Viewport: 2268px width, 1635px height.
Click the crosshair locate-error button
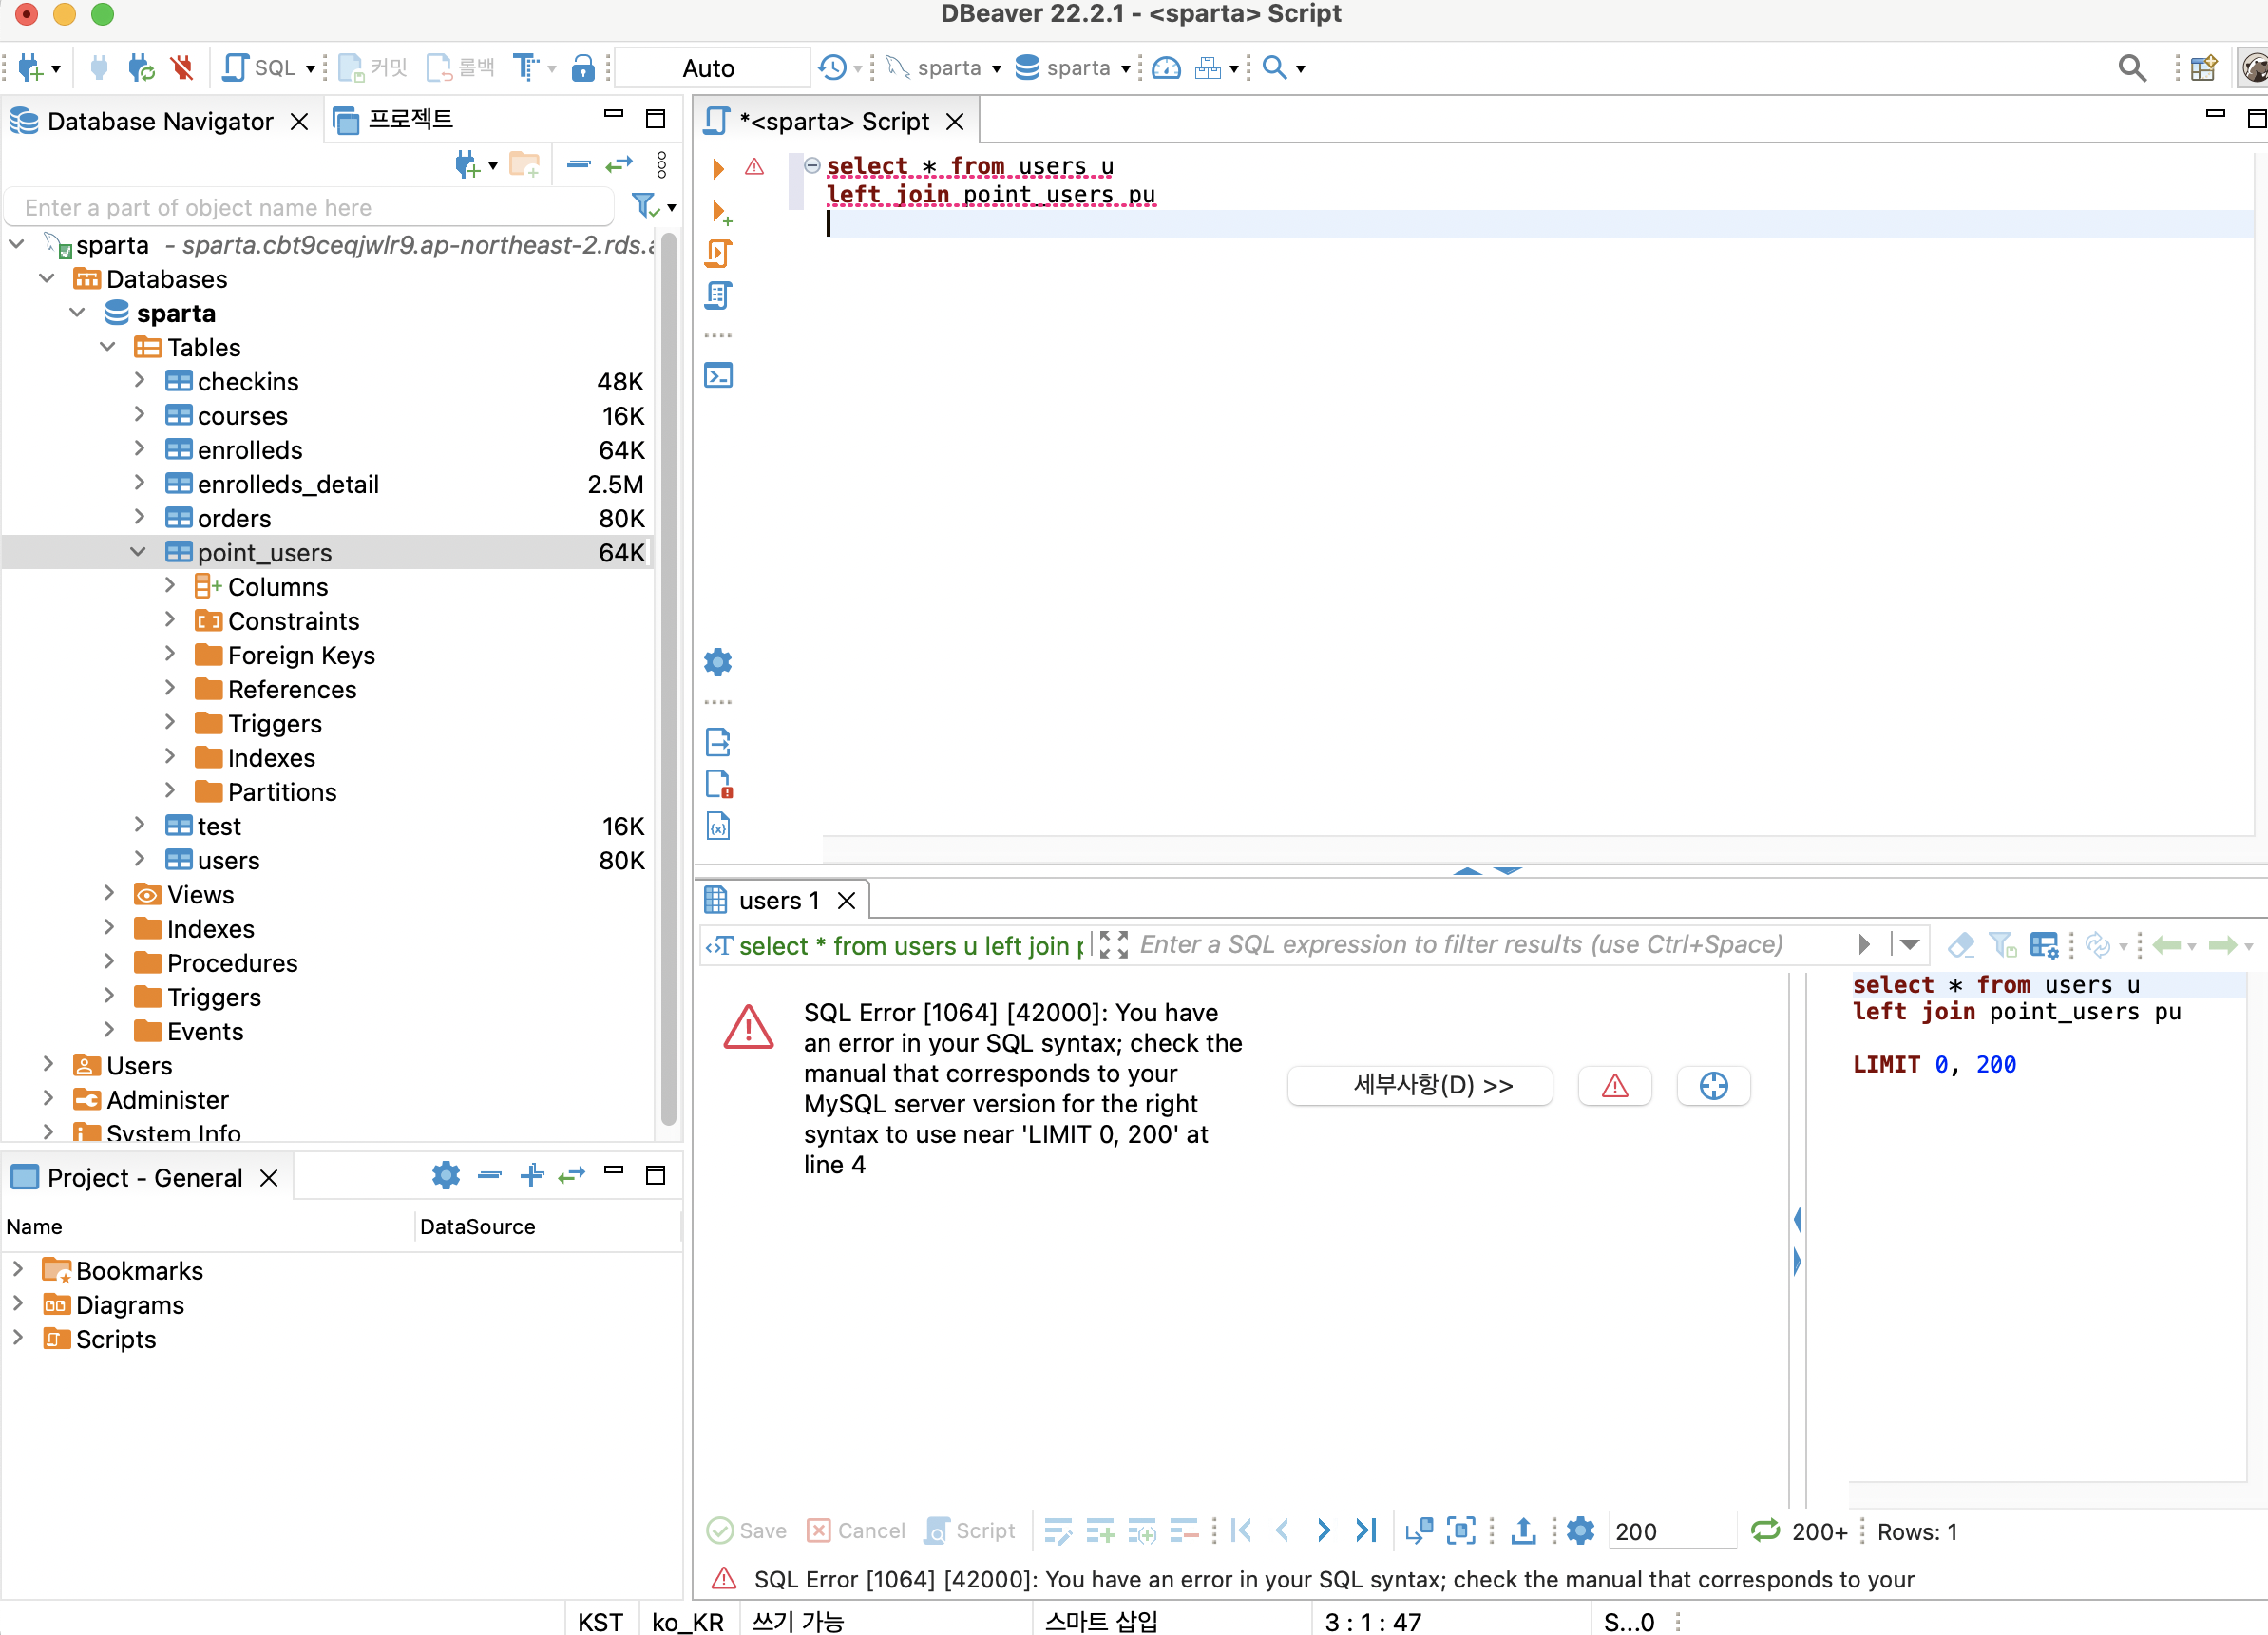click(x=1713, y=1086)
